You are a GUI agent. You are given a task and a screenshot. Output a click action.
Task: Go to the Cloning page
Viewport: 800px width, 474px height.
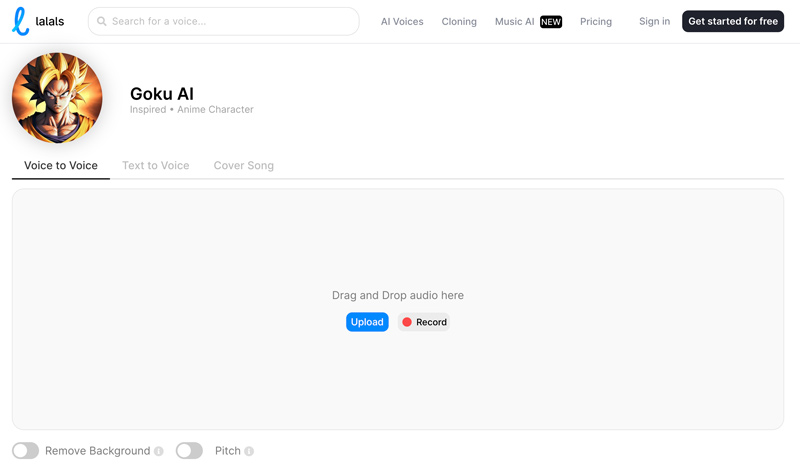[459, 21]
